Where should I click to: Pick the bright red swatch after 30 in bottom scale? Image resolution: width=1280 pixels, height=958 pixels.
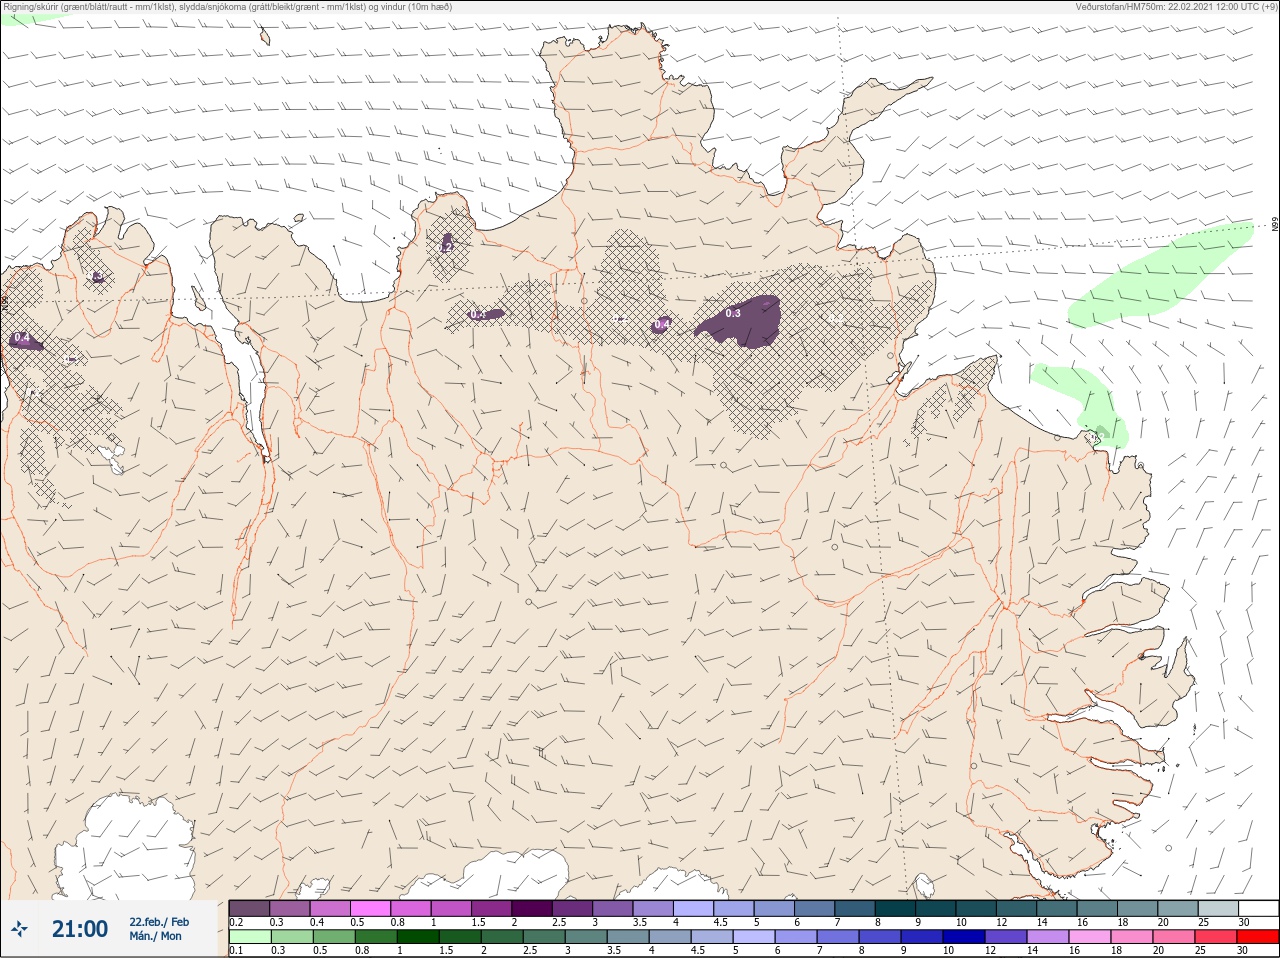(1258, 937)
